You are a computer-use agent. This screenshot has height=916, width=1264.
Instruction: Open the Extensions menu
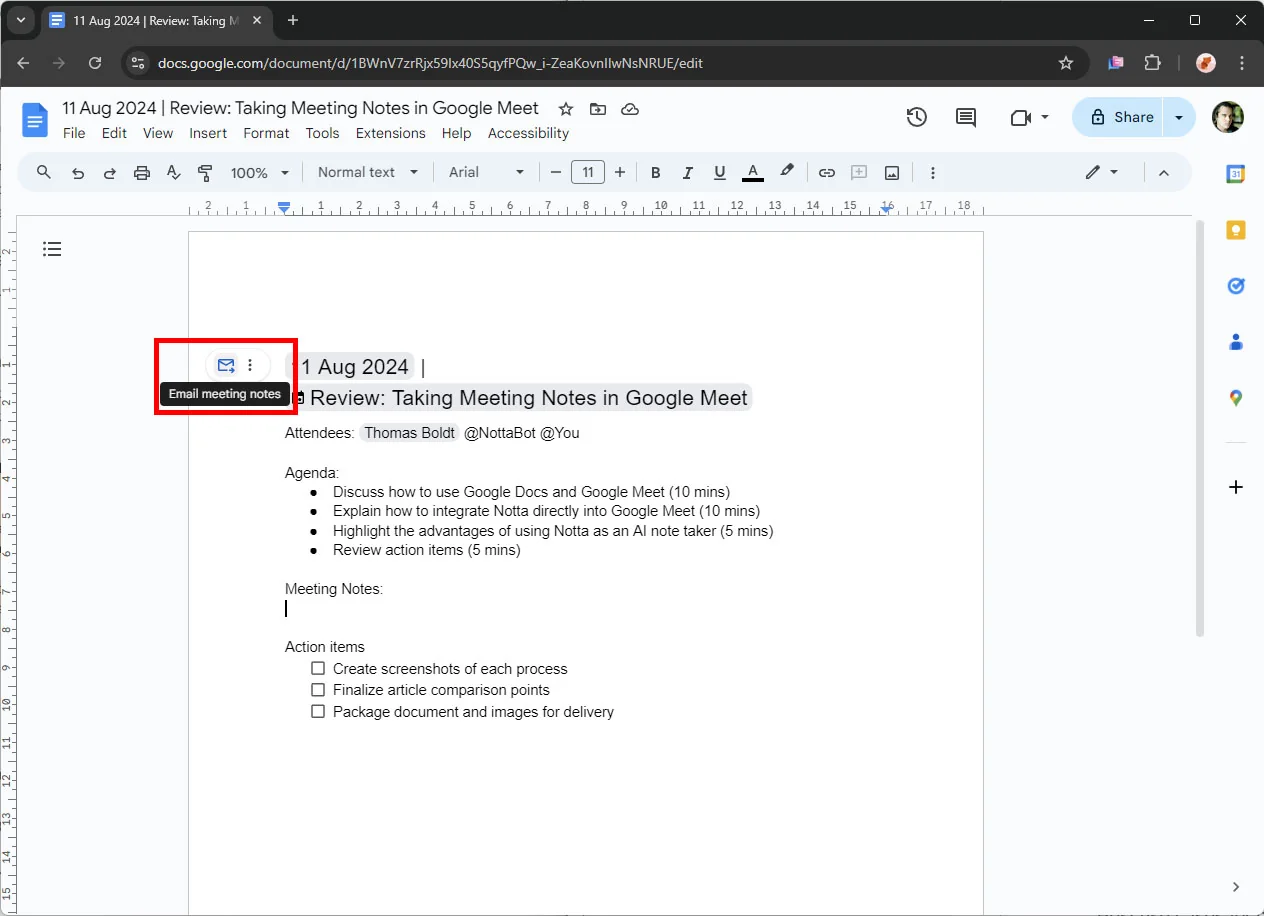click(390, 133)
